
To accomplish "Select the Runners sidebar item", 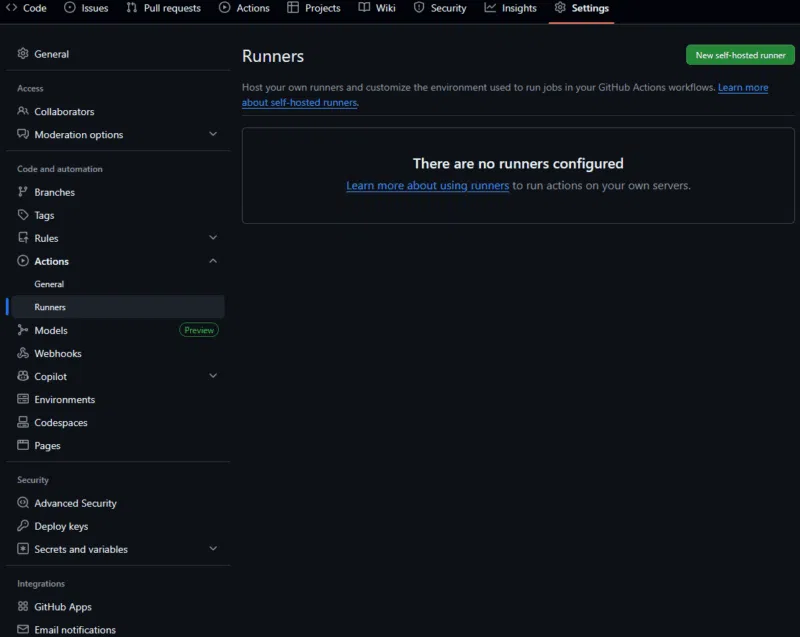I will [x=118, y=307].
